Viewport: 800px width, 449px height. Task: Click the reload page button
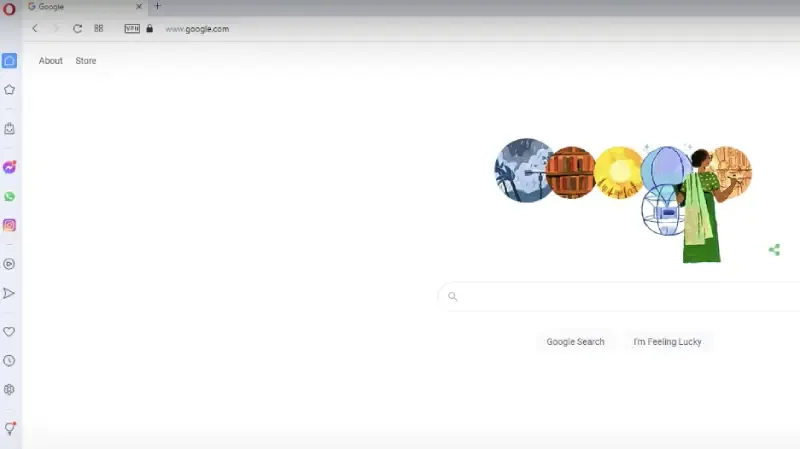[78, 29]
